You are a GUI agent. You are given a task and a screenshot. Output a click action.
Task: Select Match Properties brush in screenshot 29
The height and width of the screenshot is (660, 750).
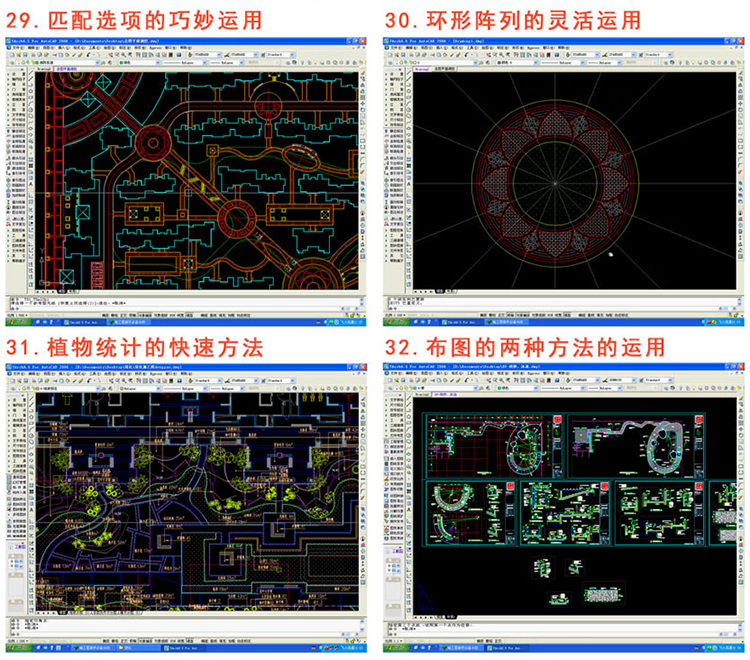tap(74, 55)
